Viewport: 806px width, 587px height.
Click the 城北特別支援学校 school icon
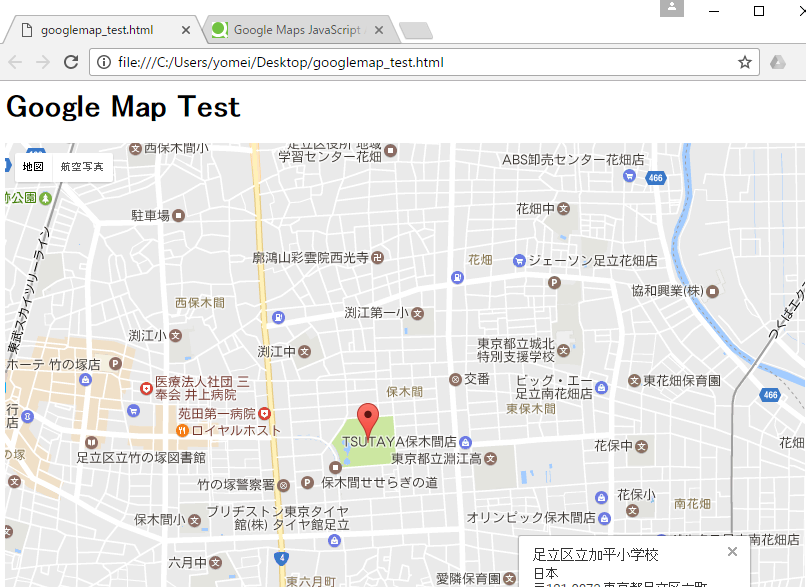564,350
